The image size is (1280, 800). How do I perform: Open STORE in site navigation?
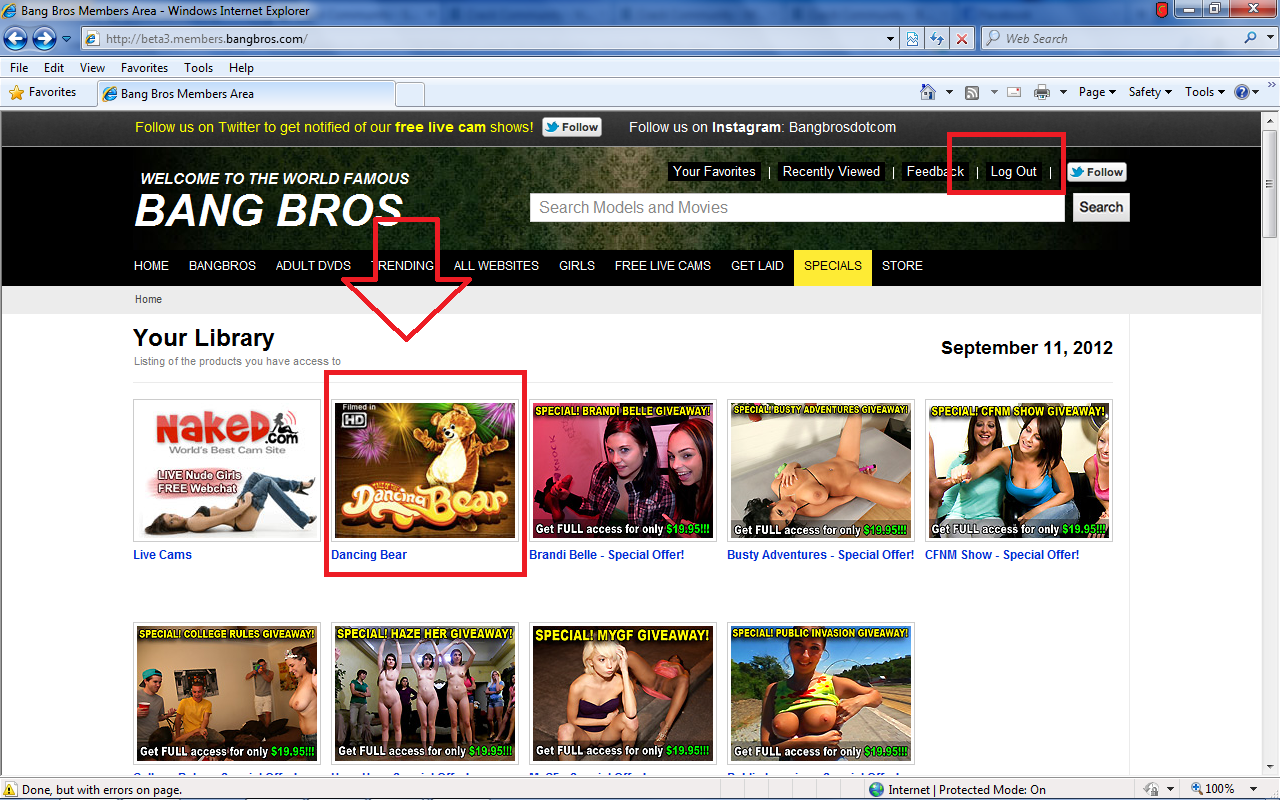pyautogui.click(x=902, y=266)
